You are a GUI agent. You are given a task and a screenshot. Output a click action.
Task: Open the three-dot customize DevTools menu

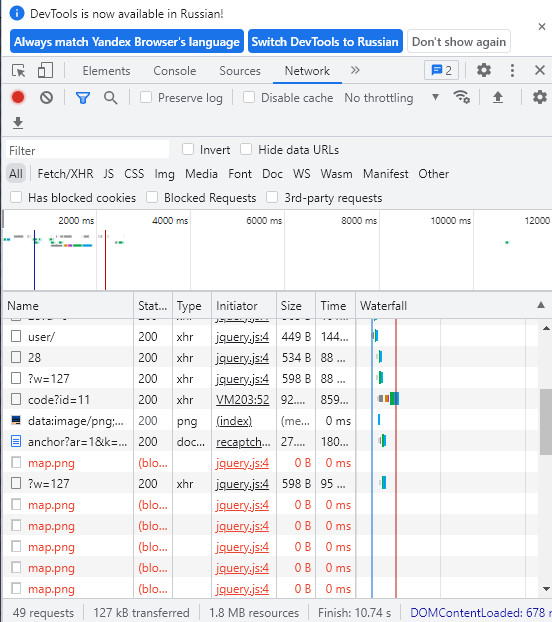click(512, 71)
